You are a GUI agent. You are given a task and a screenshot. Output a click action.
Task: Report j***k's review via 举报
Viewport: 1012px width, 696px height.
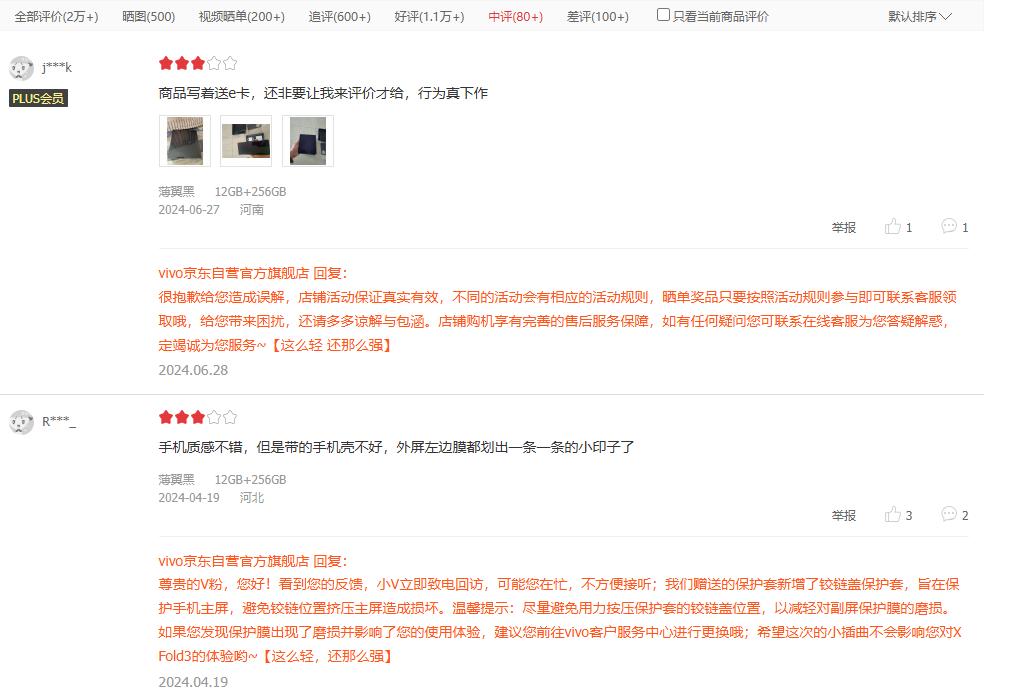[x=844, y=227]
